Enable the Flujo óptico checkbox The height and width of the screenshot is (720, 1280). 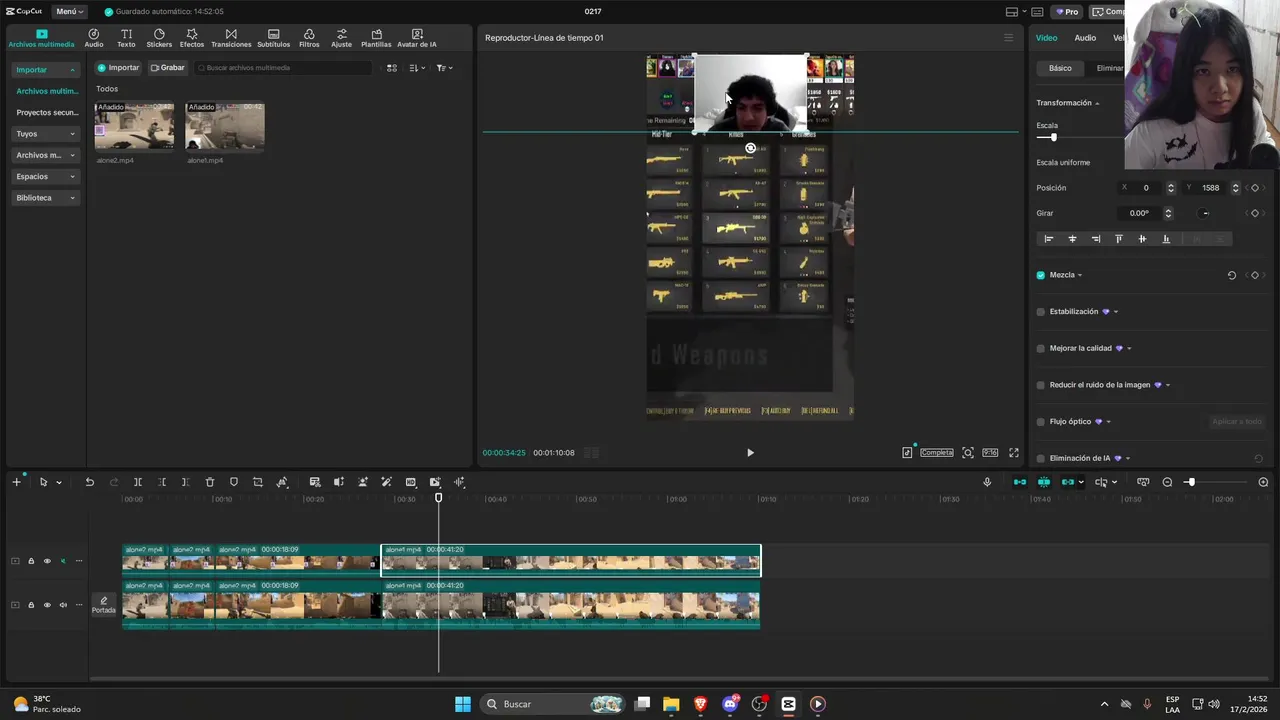[1041, 422]
